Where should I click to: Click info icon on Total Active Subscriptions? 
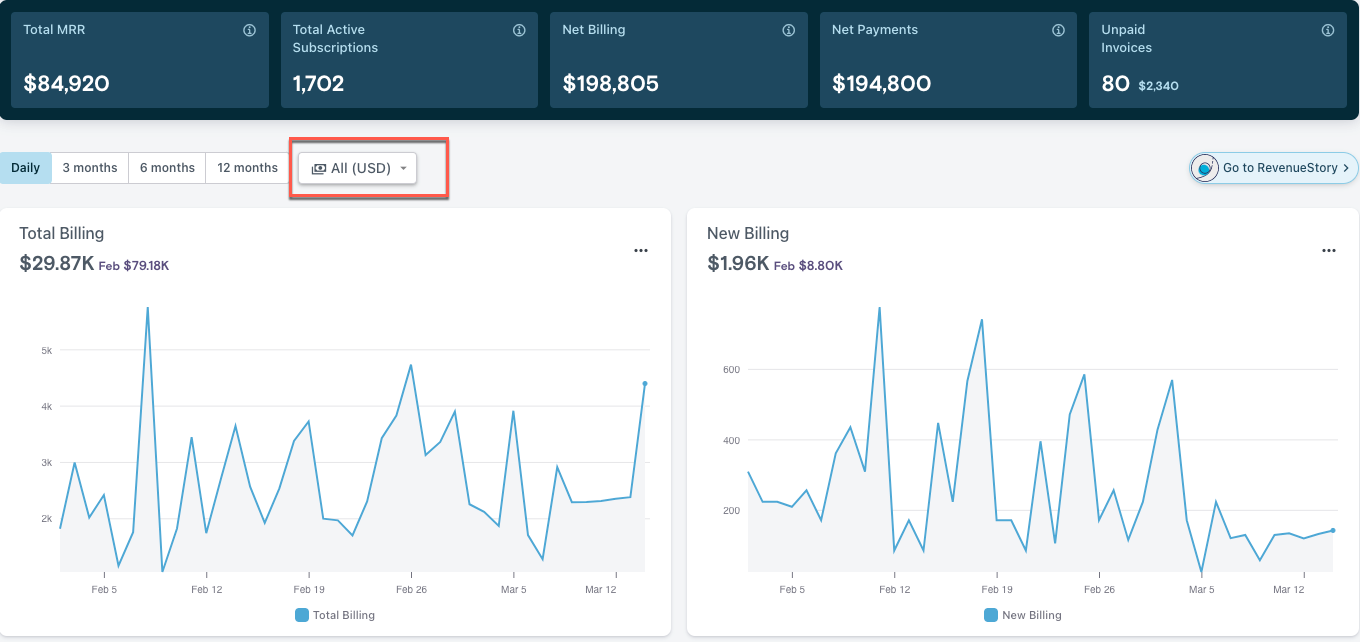click(x=519, y=31)
